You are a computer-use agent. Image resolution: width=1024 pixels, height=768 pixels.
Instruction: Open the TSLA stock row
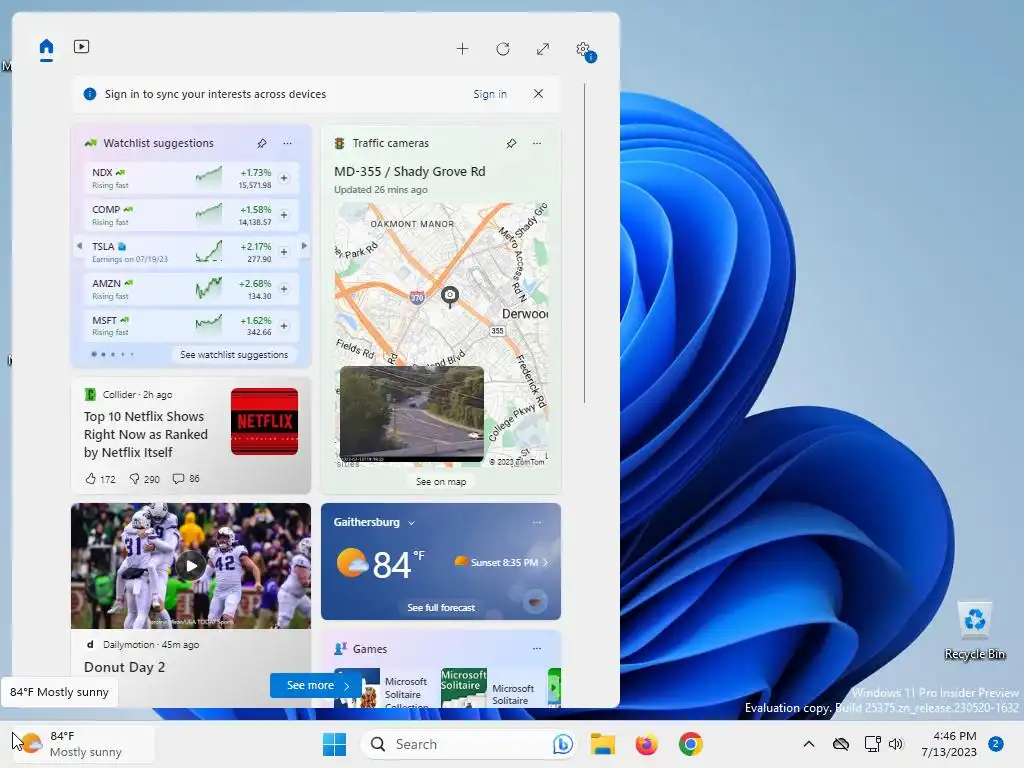pyautogui.click(x=191, y=252)
